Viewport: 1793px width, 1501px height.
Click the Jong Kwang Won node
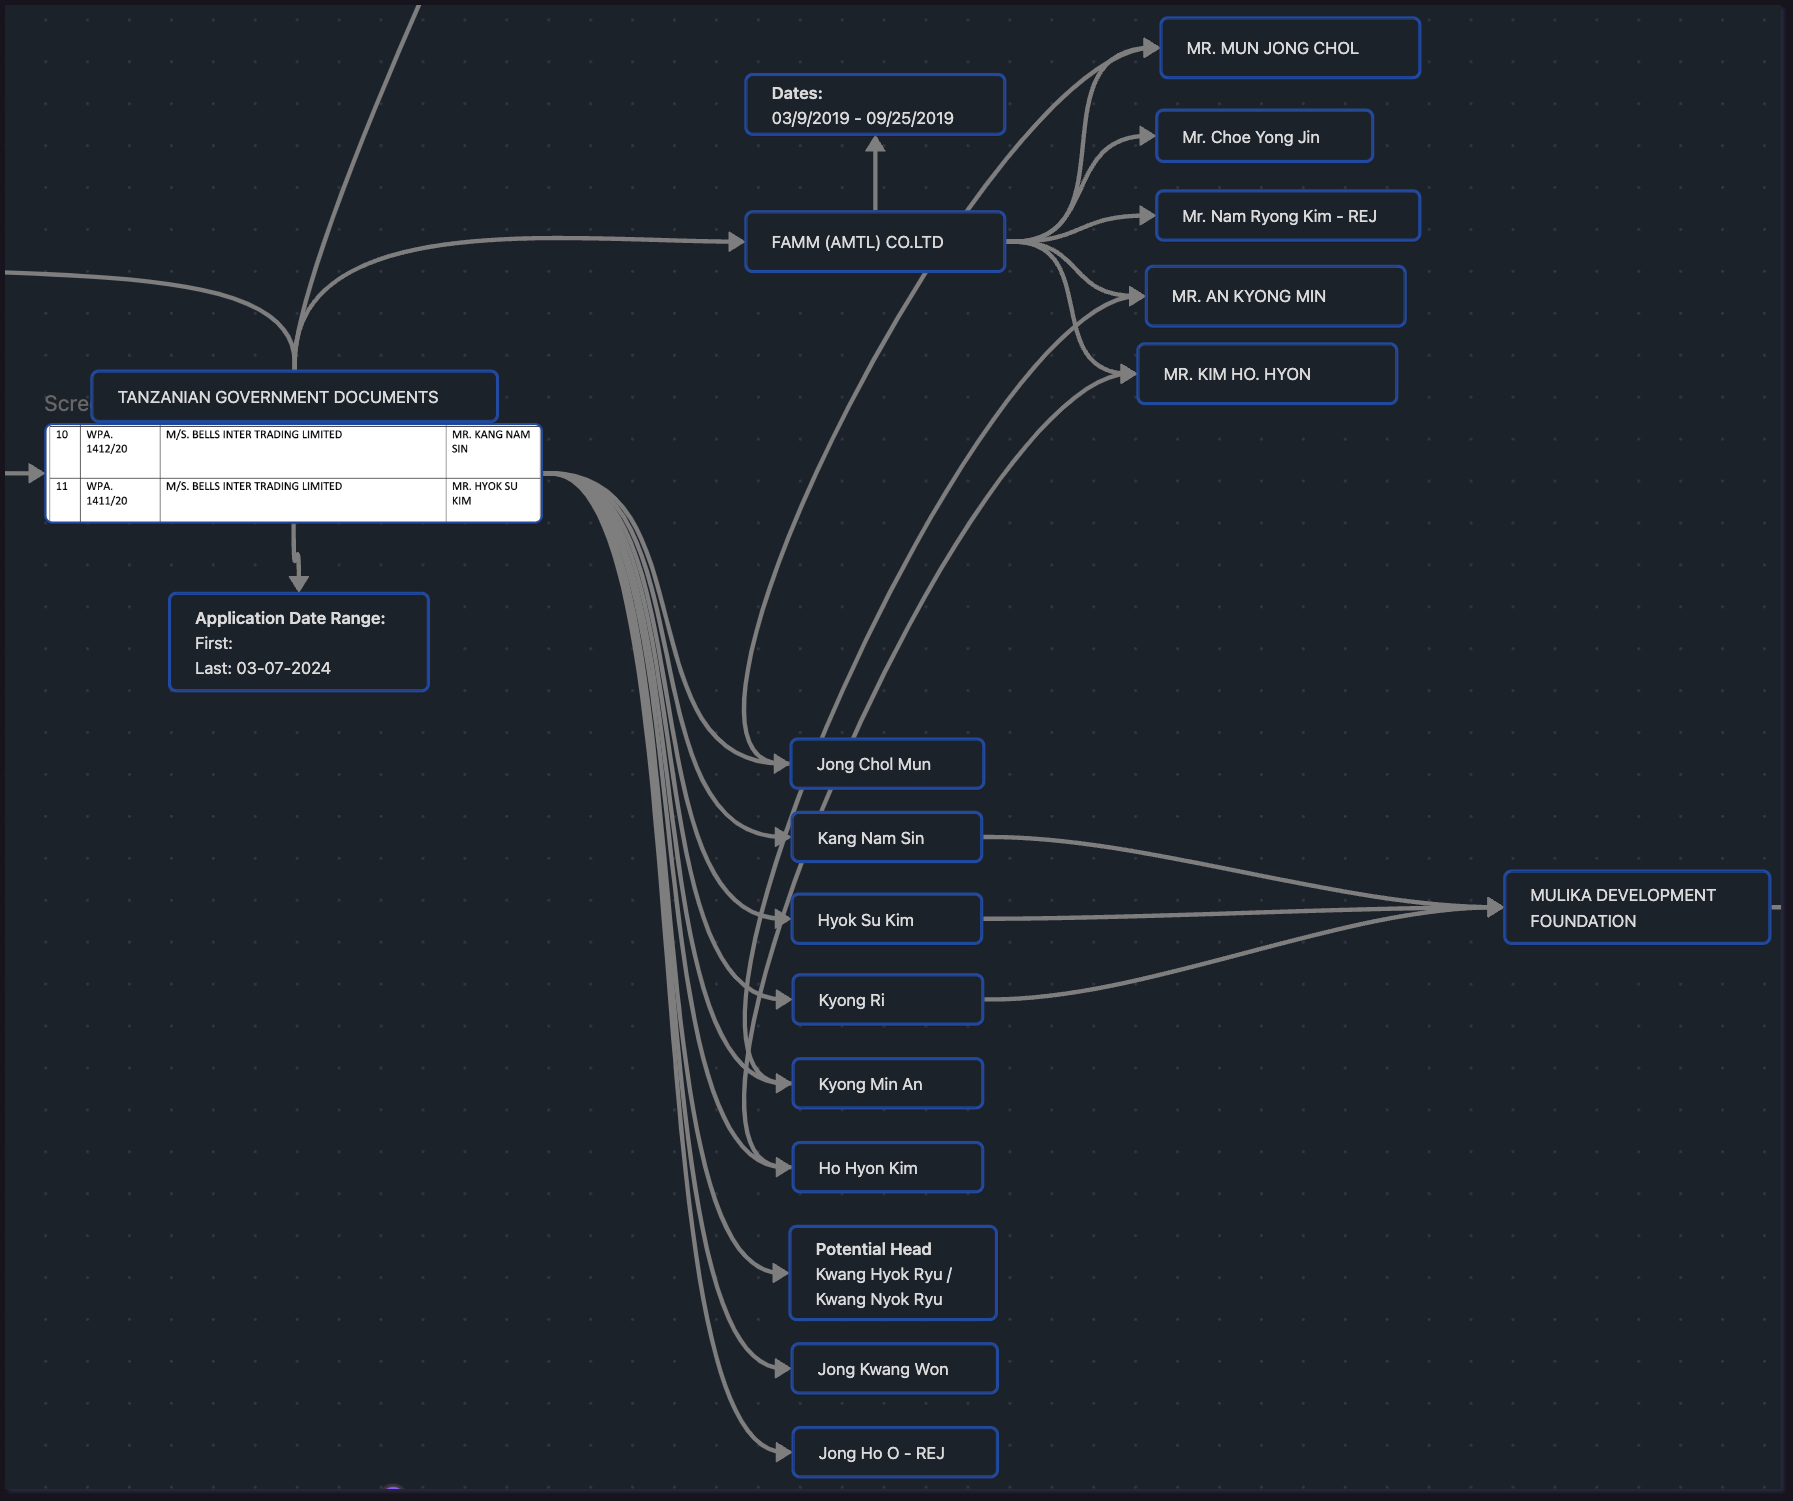pyautogui.click(x=894, y=1369)
